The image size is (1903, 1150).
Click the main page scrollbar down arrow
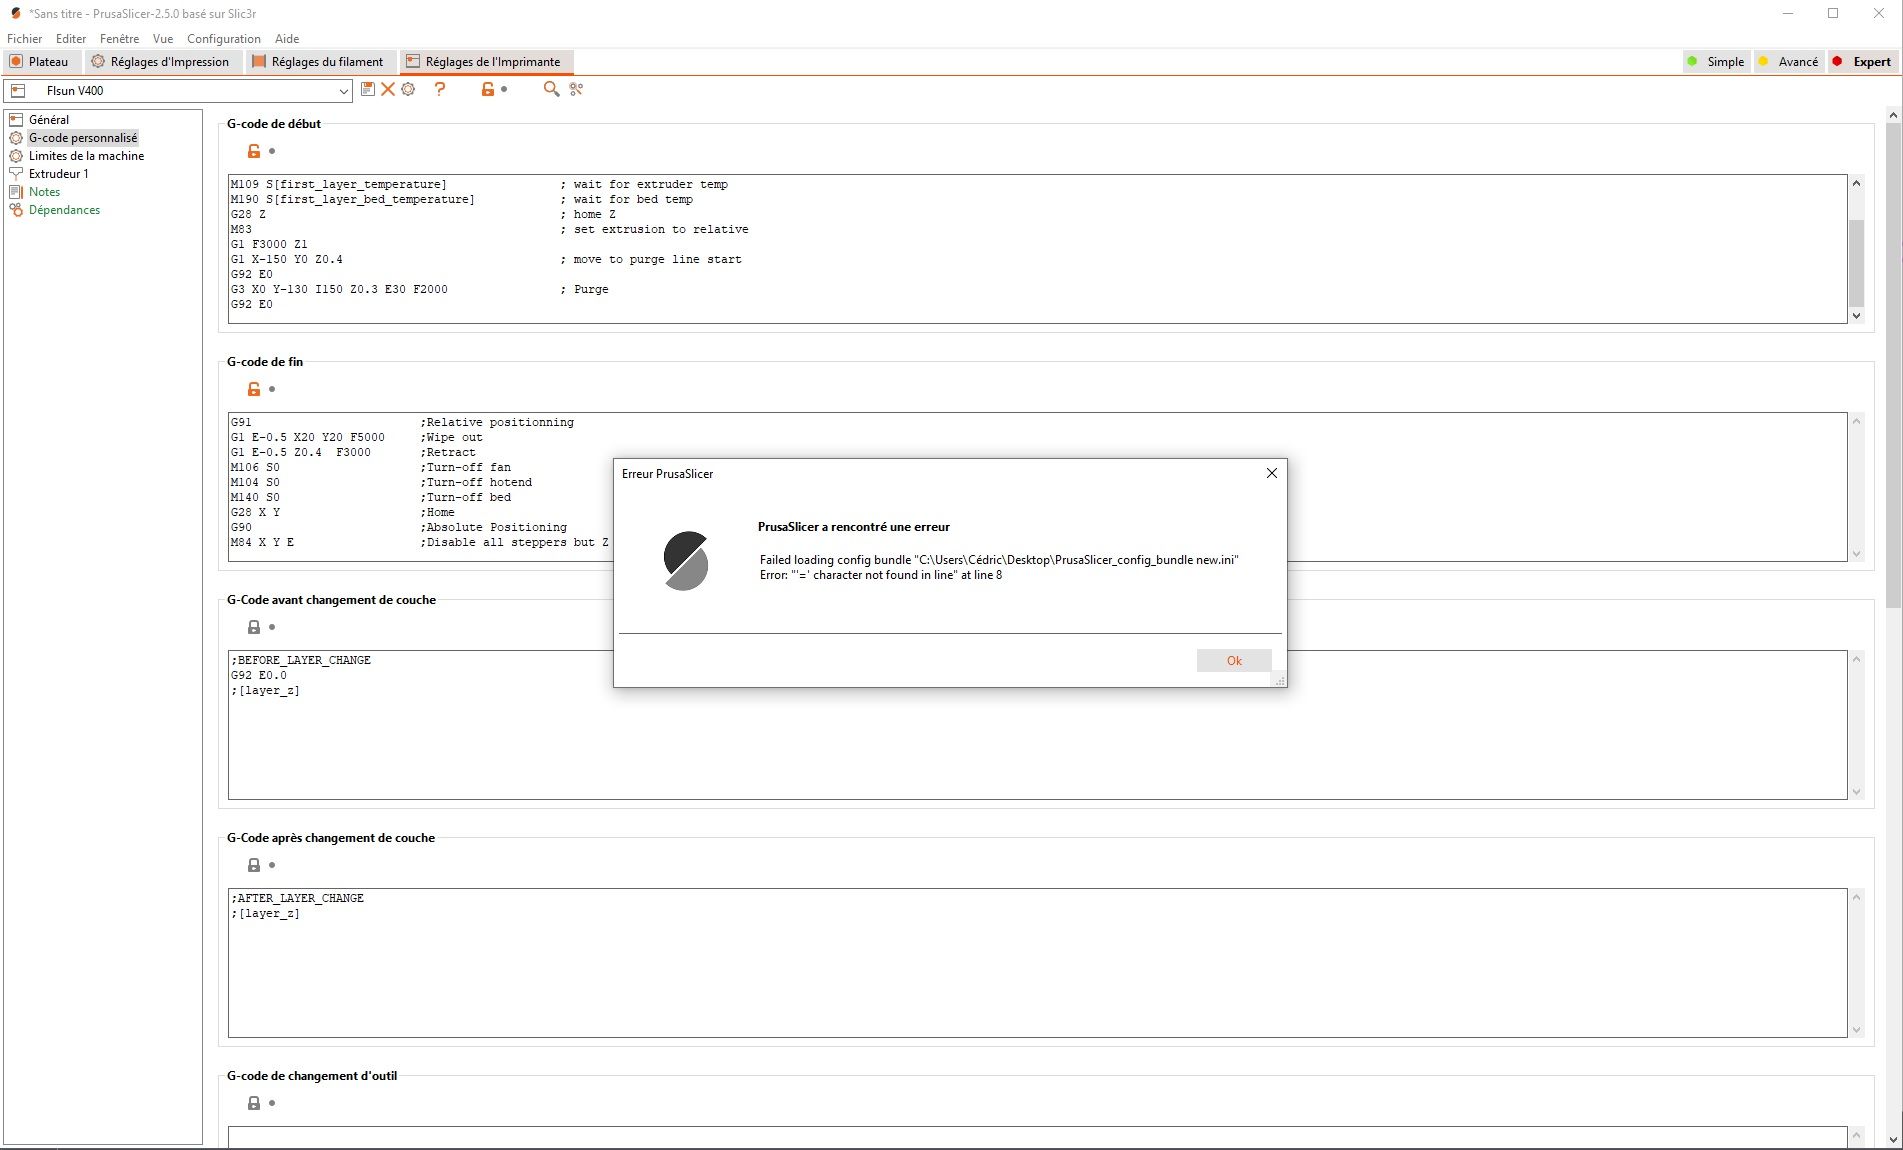pyautogui.click(x=1893, y=1139)
